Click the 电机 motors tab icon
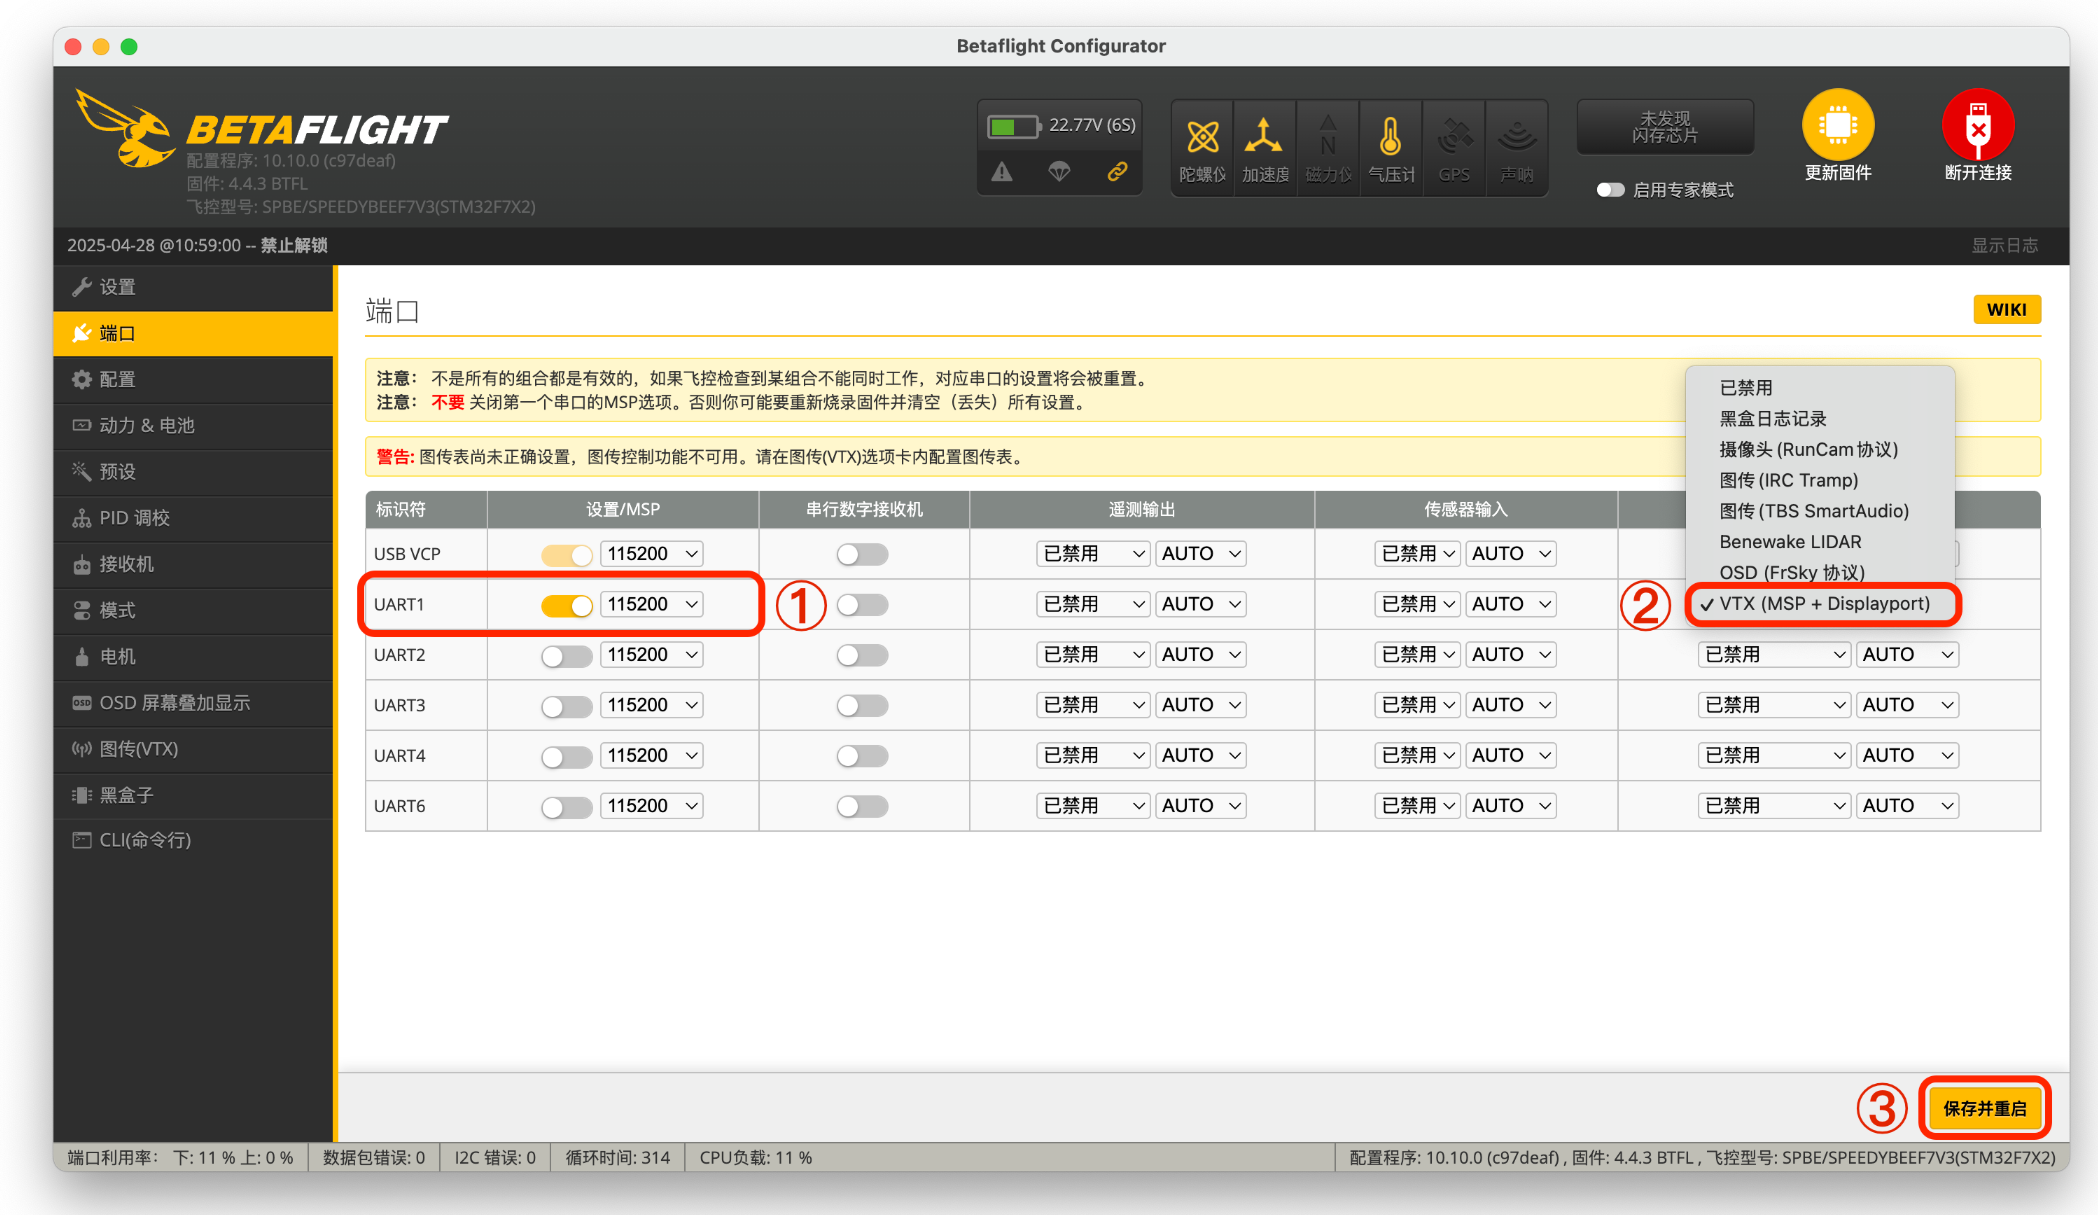The image size is (2098, 1215). click(81, 656)
